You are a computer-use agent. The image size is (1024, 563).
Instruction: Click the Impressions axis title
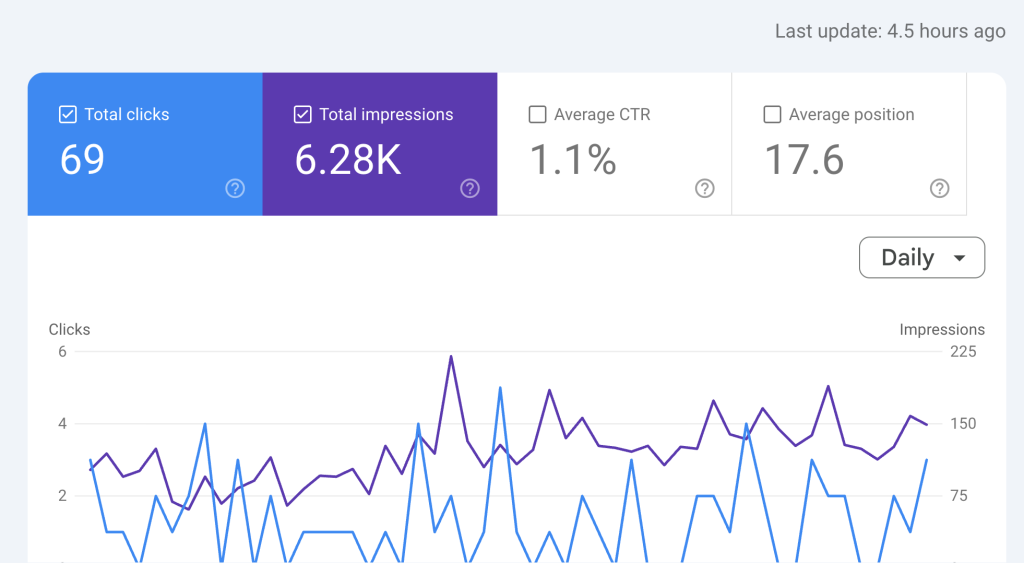942,330
